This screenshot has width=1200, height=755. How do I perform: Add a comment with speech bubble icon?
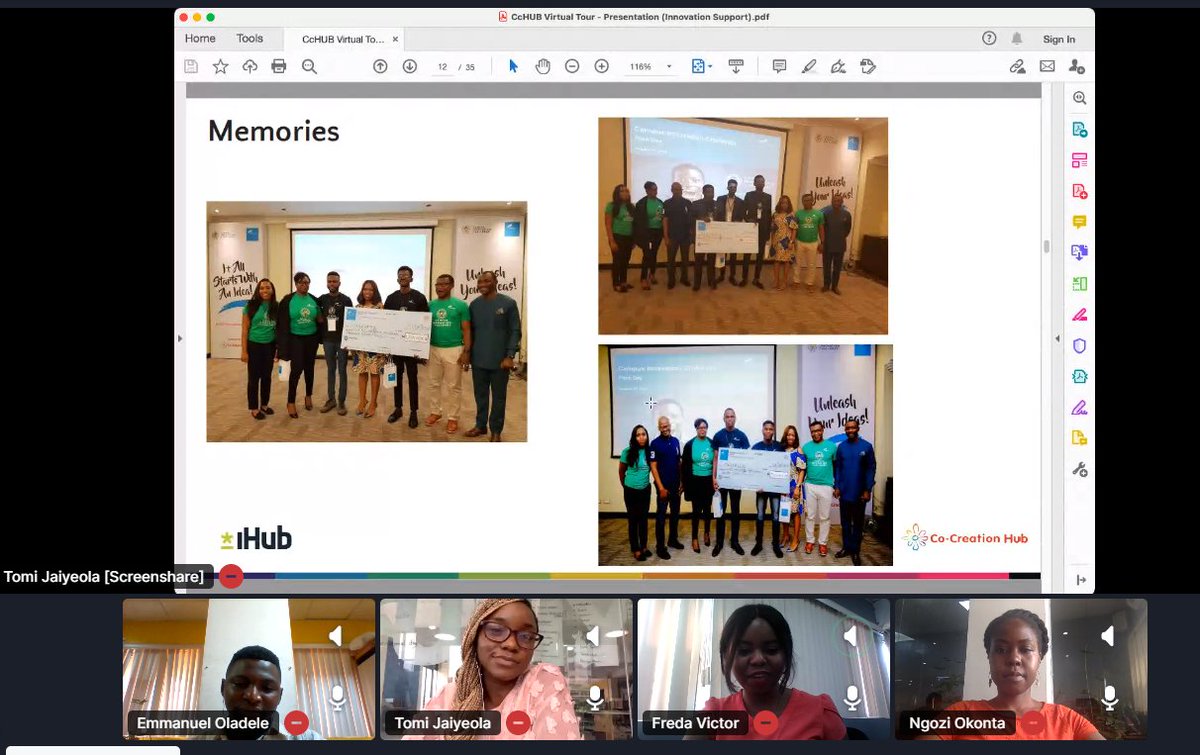click(779, 66)
